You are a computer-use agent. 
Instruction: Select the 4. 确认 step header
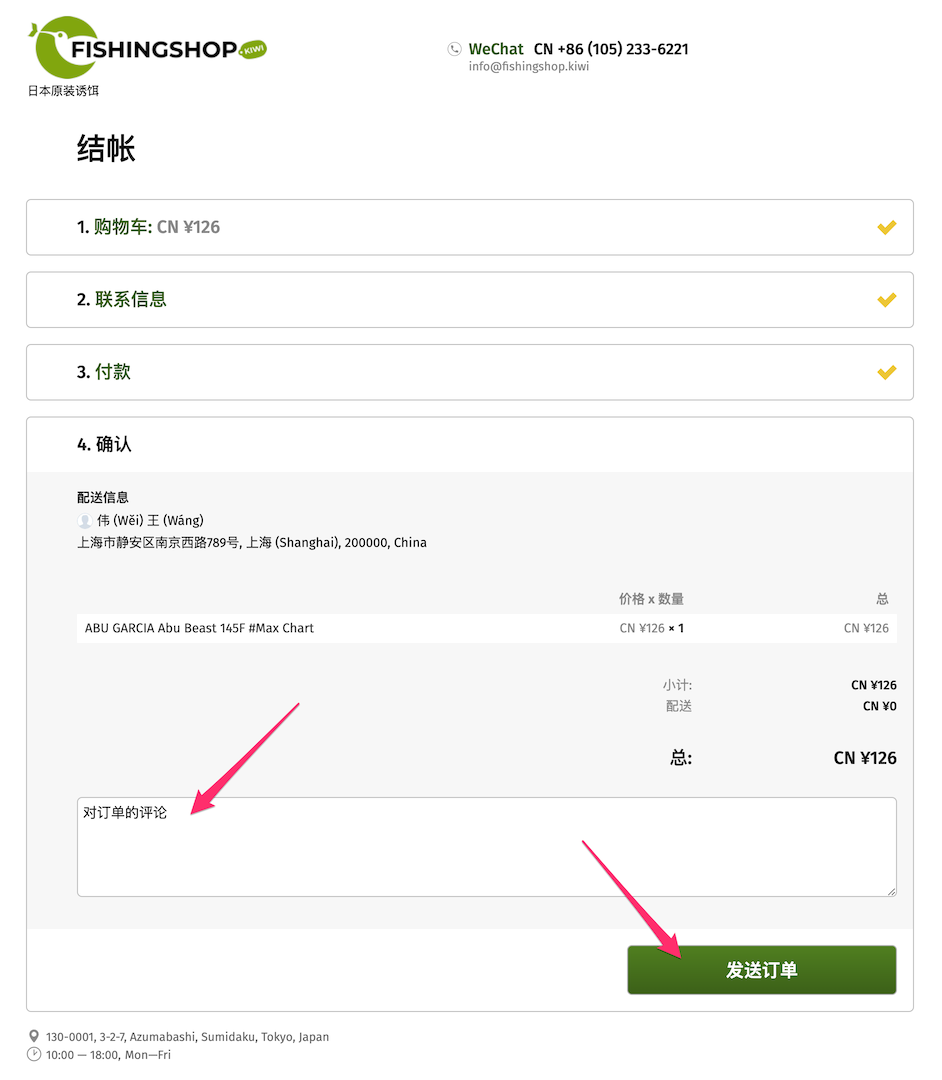[470, 444]
